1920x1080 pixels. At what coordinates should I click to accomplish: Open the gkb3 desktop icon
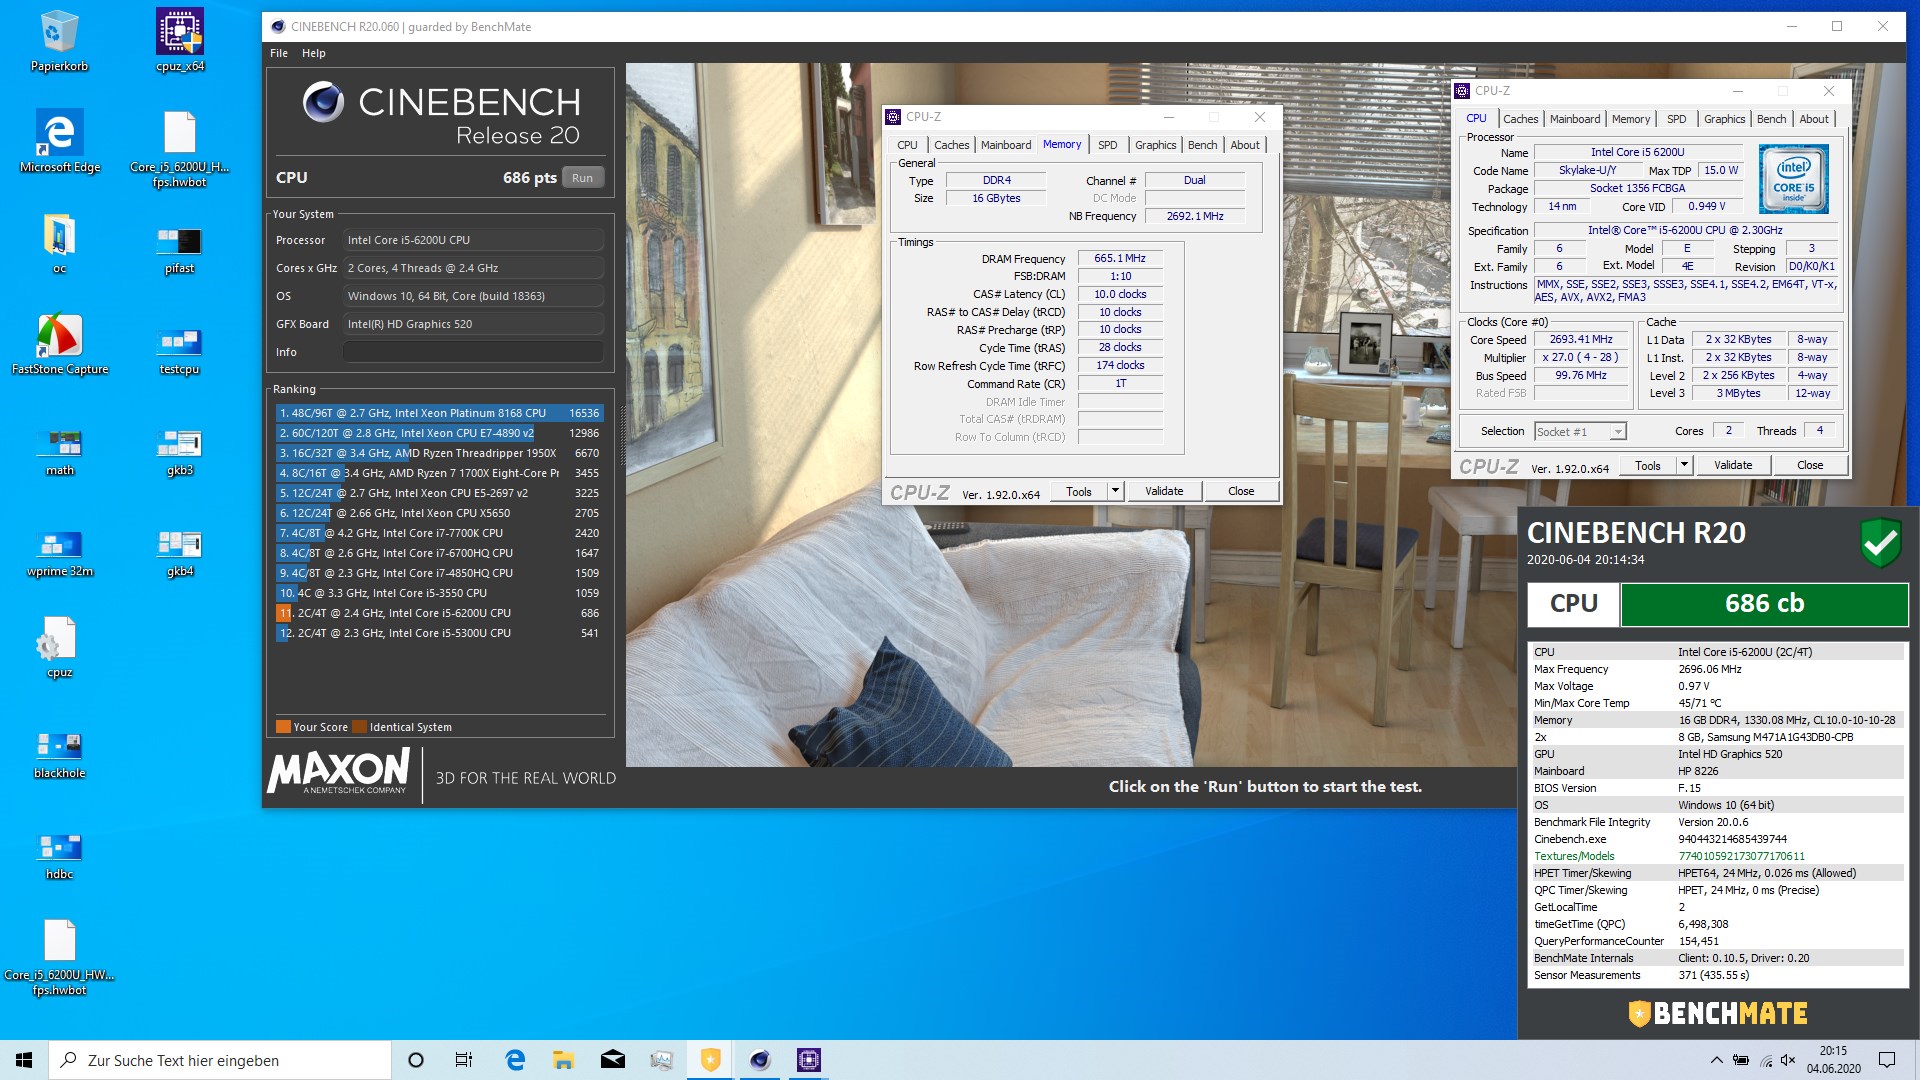pos(180,451)
